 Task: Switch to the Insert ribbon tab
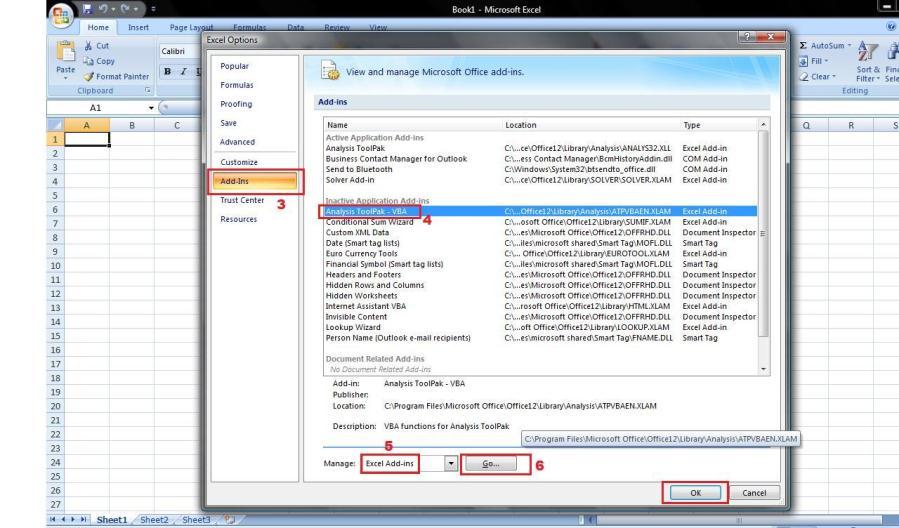click(x=138, y=27)
